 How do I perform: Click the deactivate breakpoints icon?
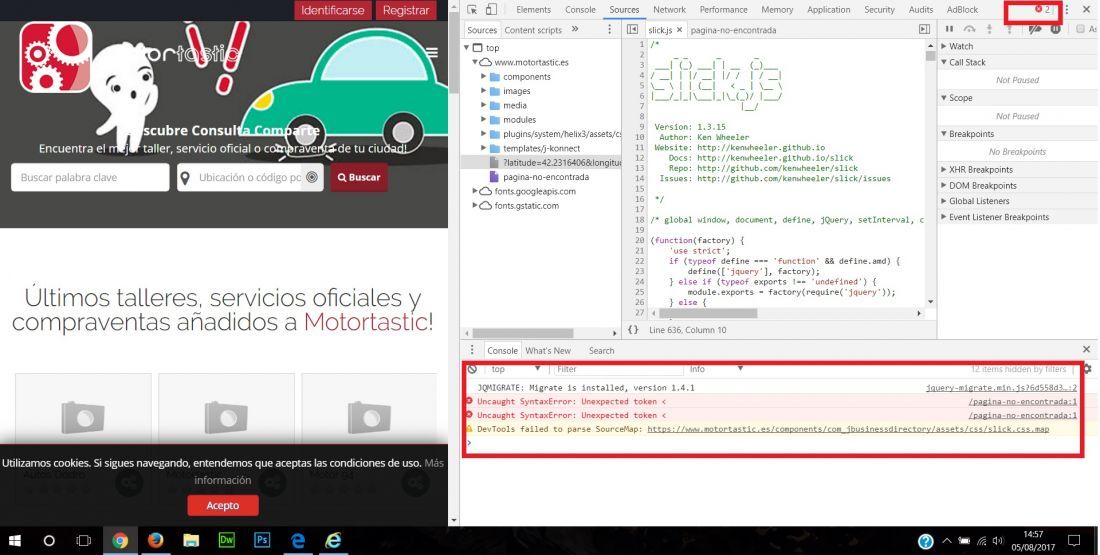[1035, 29]
